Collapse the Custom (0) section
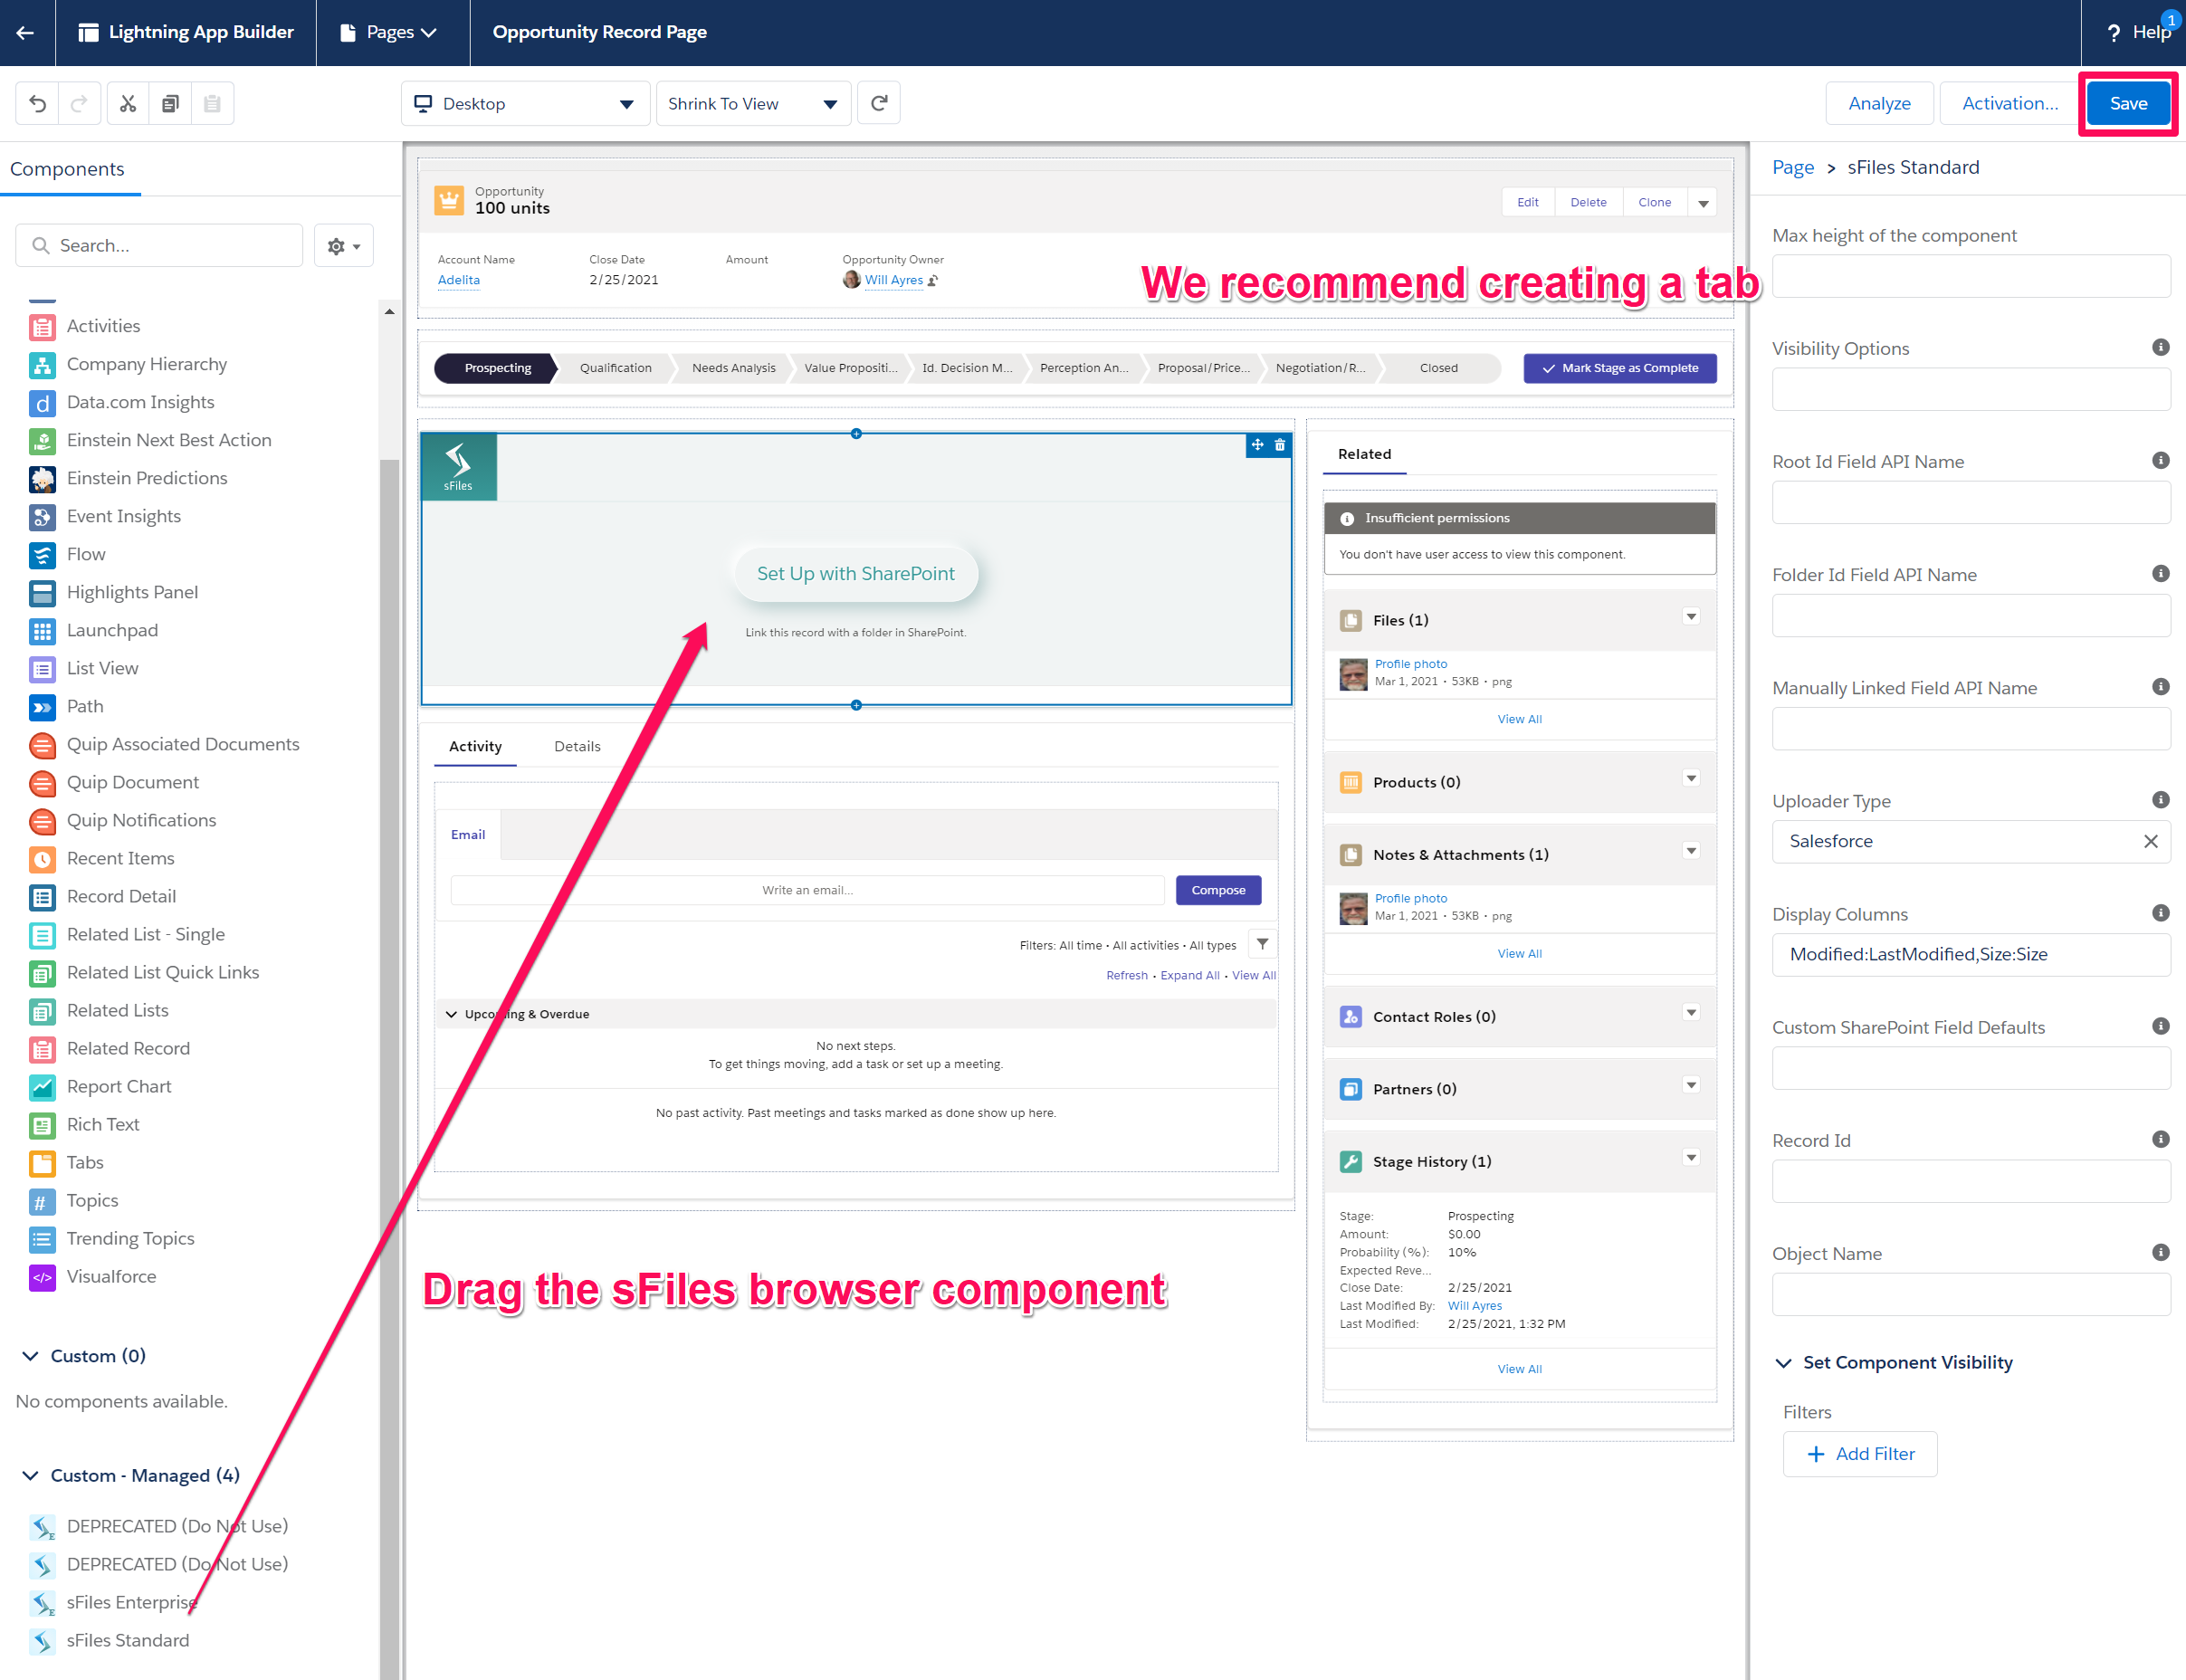2186x1680 pixels. coord(31,1356)
